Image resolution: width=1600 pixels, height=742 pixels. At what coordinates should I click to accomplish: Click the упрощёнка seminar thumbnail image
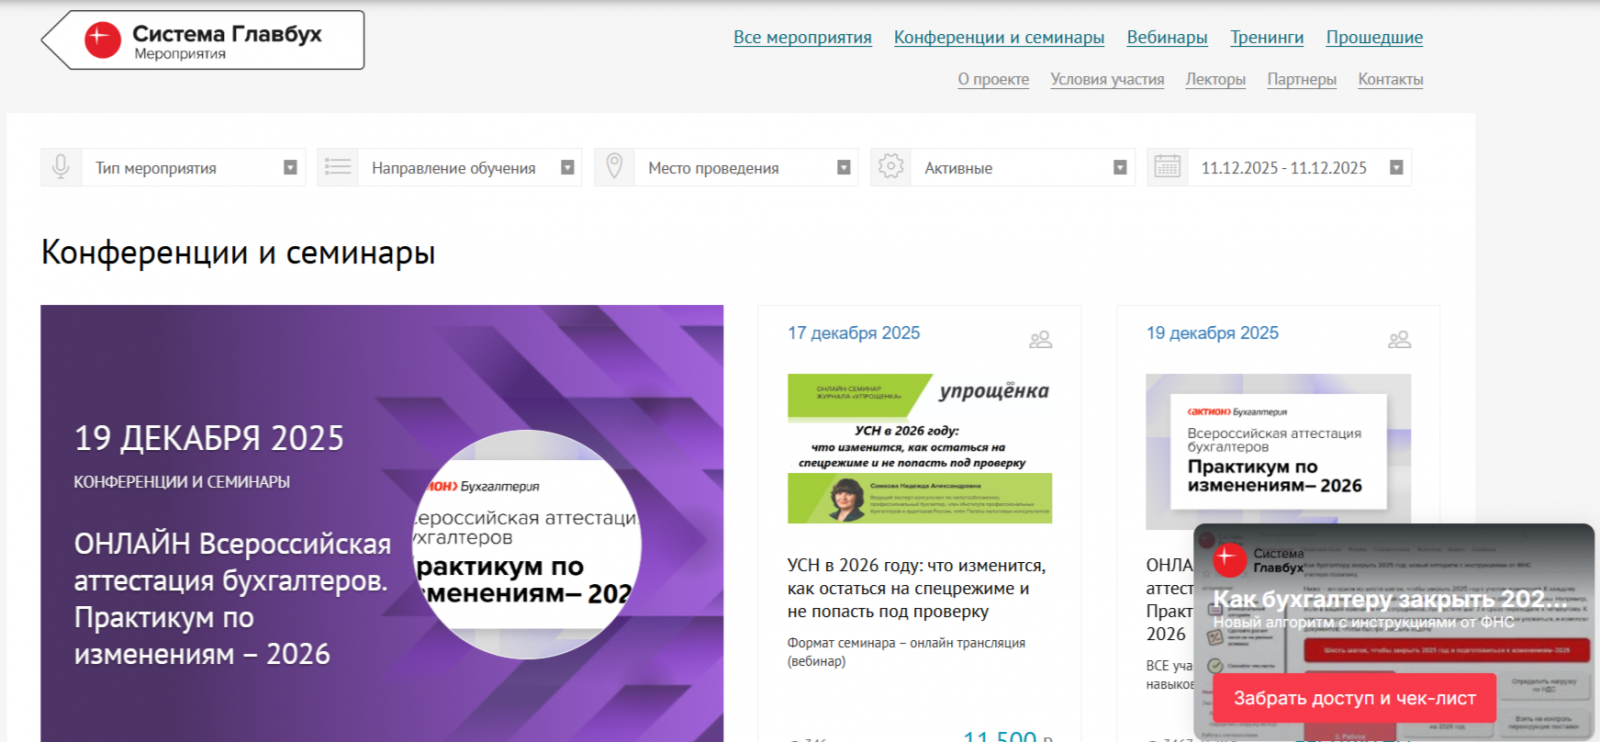tap(920, 449)
